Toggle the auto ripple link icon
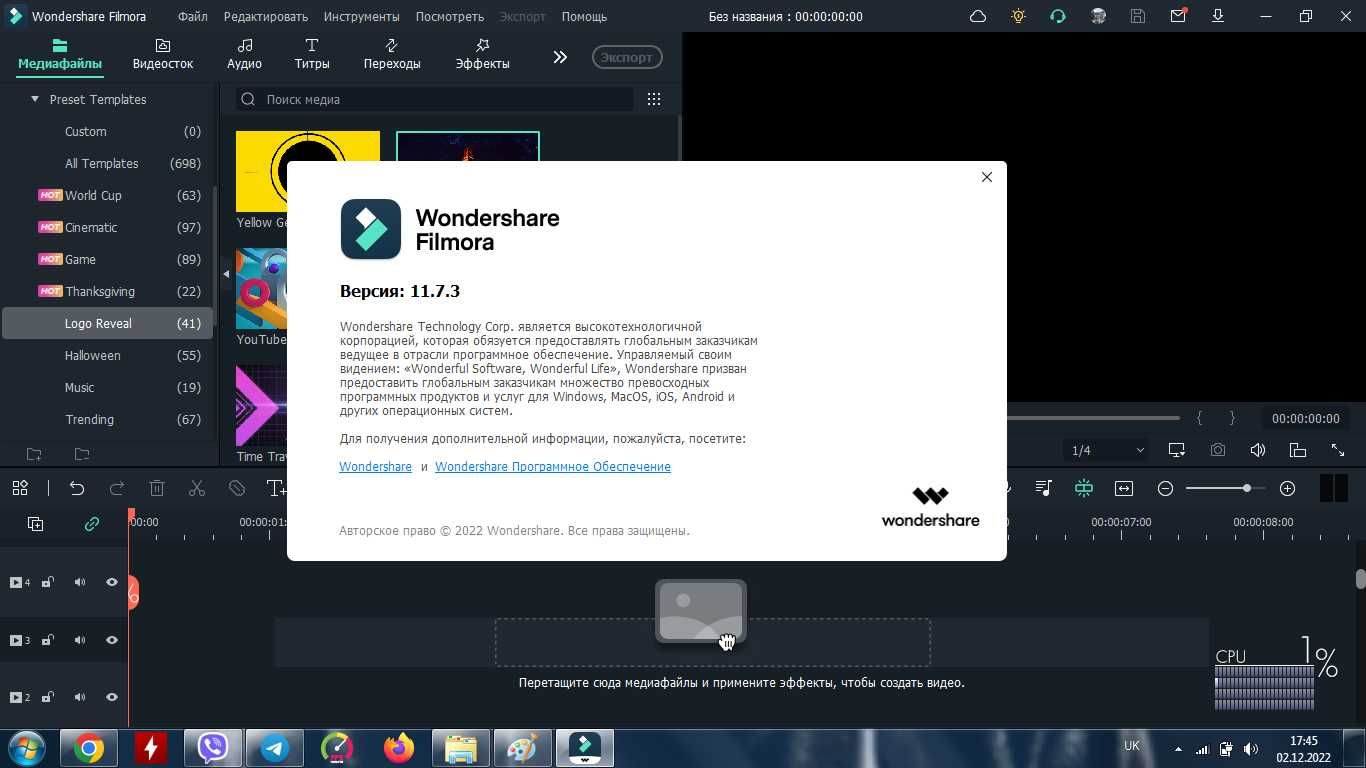Viewport: 1366px width, 768px height. point(92,524)
